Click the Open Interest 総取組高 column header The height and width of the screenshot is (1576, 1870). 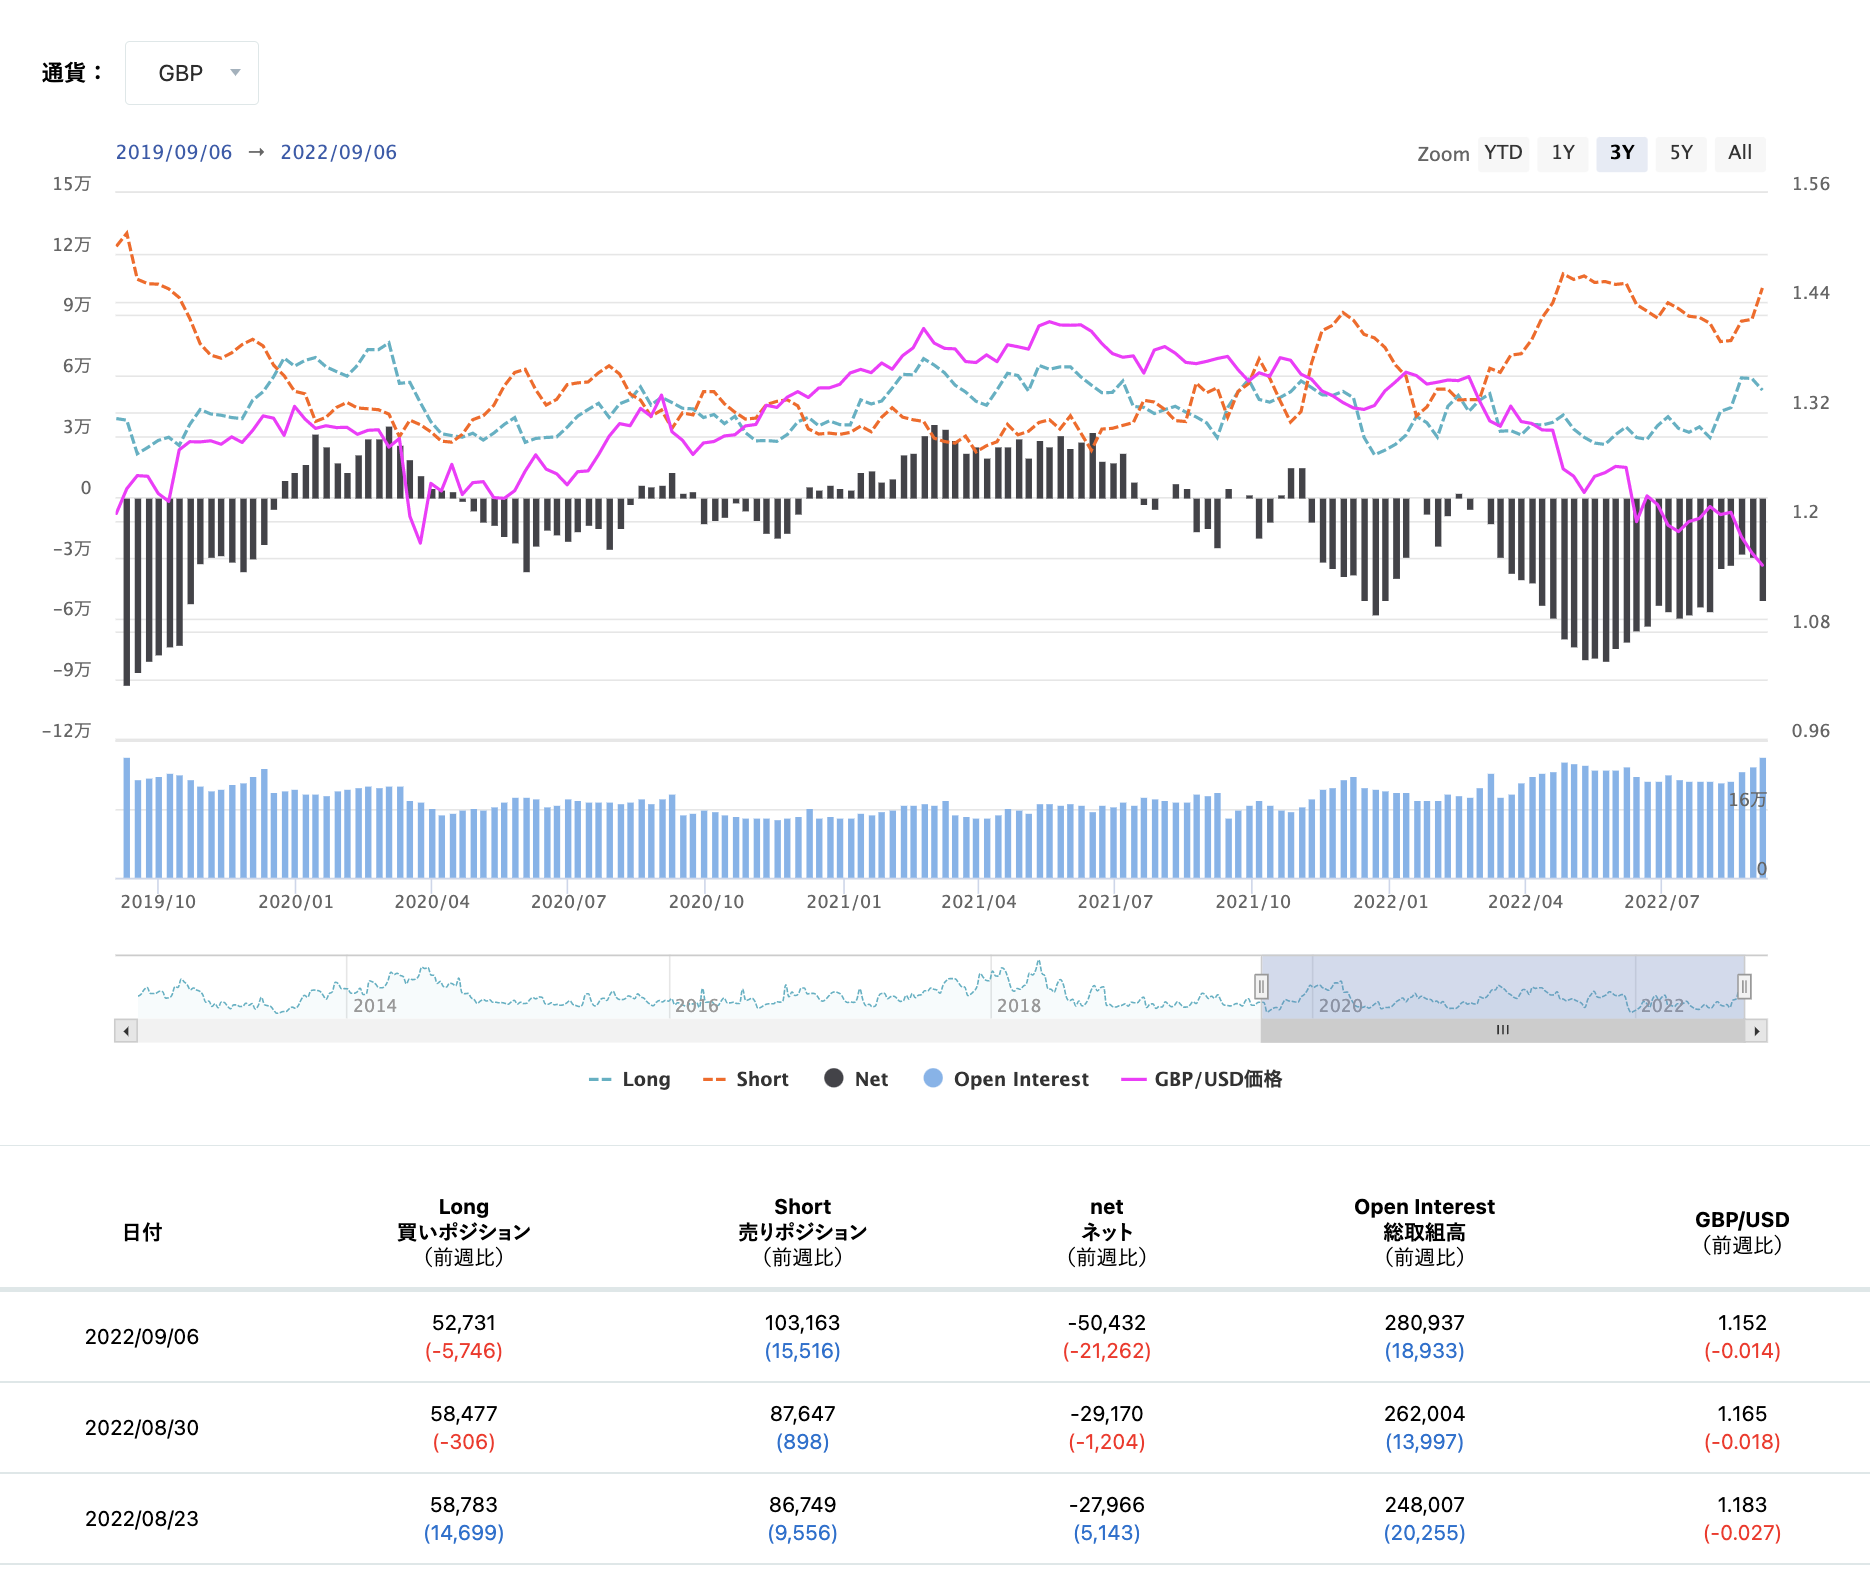click(x=1425, y=1232)
